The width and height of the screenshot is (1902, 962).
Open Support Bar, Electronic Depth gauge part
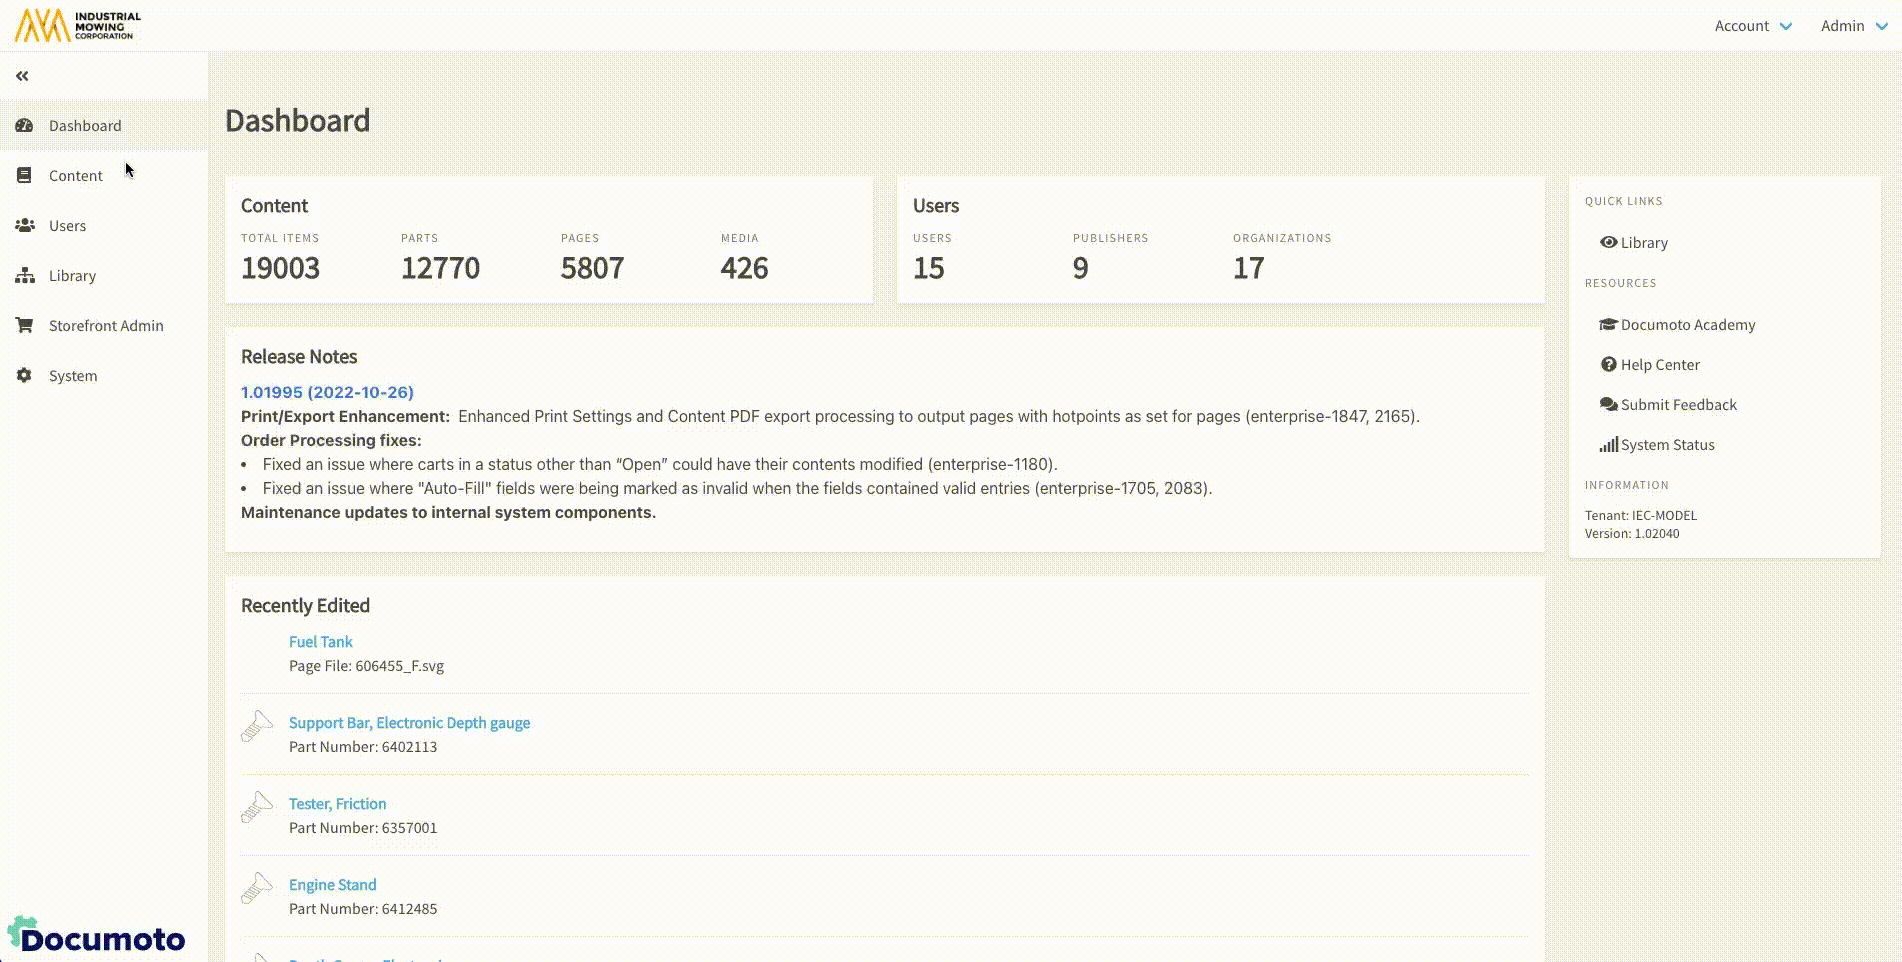[409, 723]
